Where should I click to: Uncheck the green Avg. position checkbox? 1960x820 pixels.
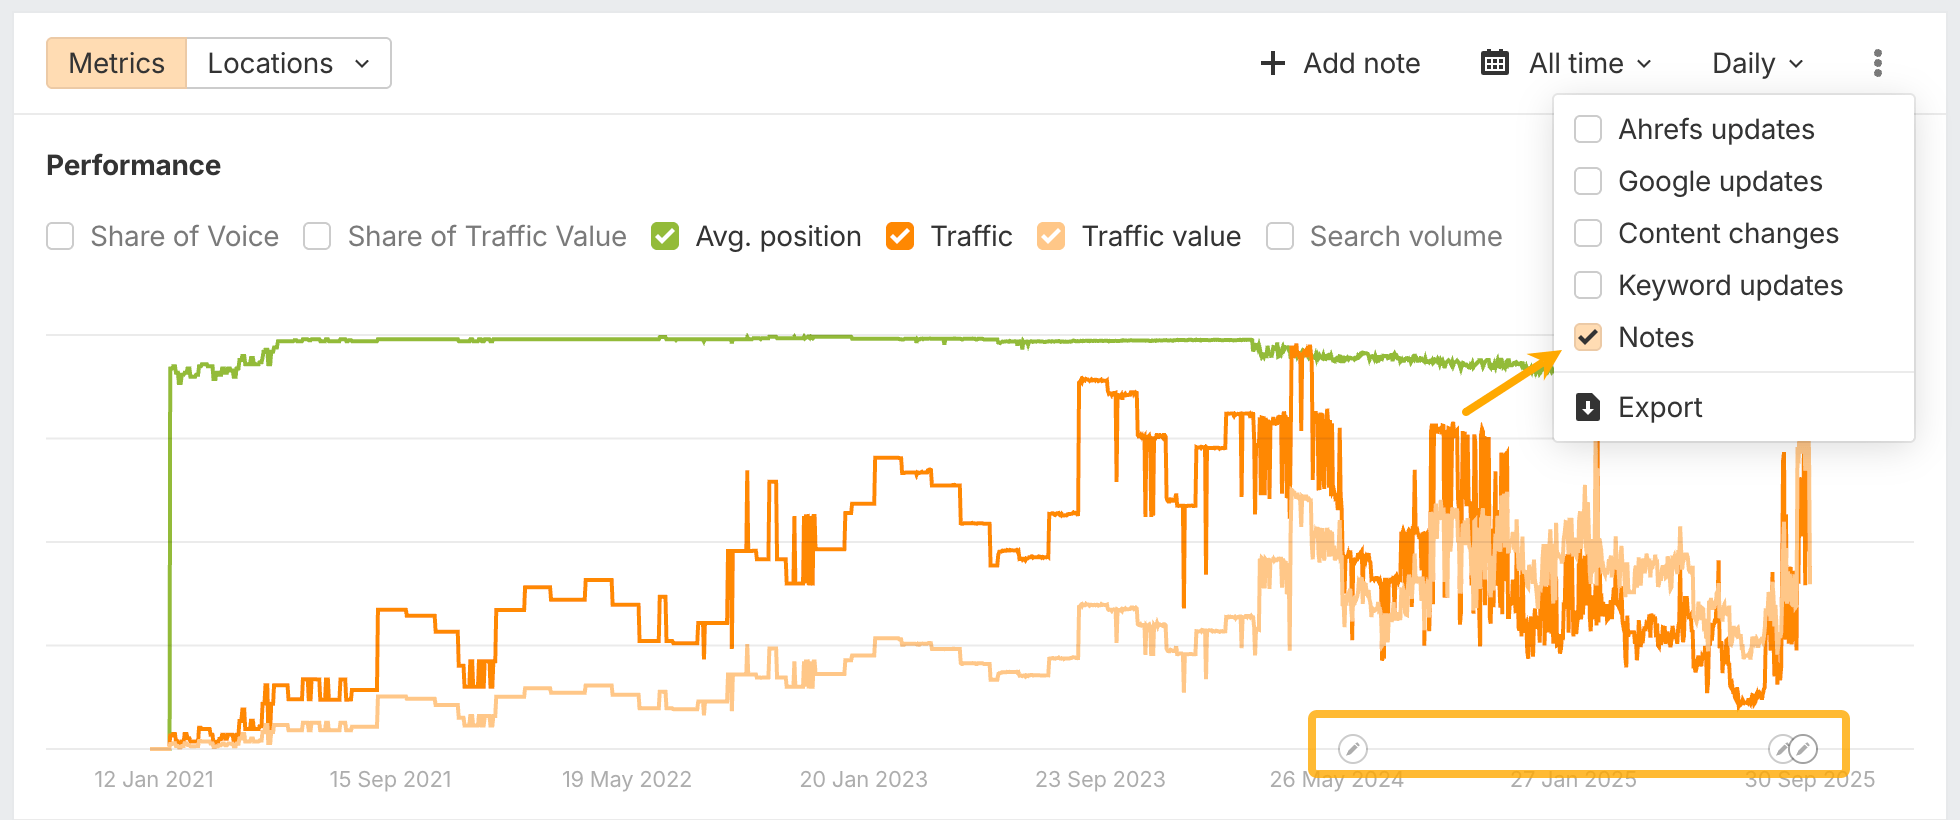[665, 237]
